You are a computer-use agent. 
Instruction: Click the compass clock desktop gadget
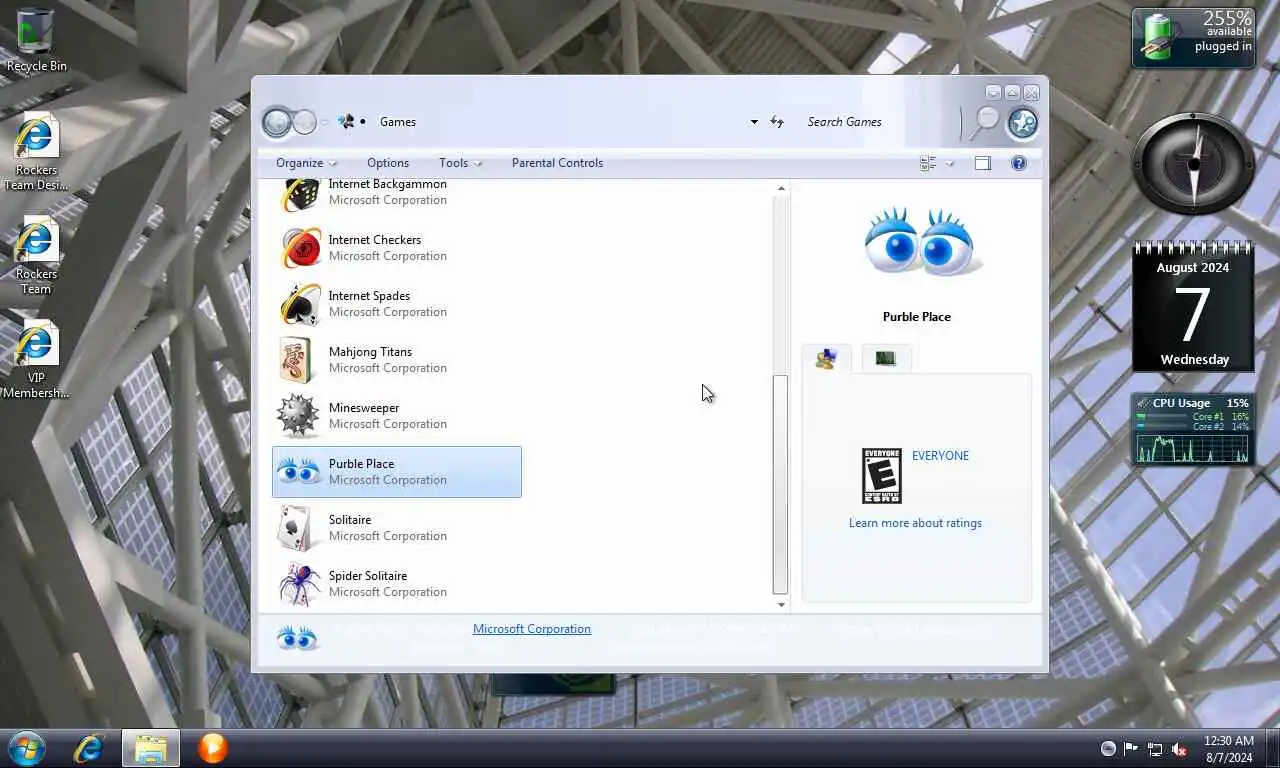pos(1193,163)
